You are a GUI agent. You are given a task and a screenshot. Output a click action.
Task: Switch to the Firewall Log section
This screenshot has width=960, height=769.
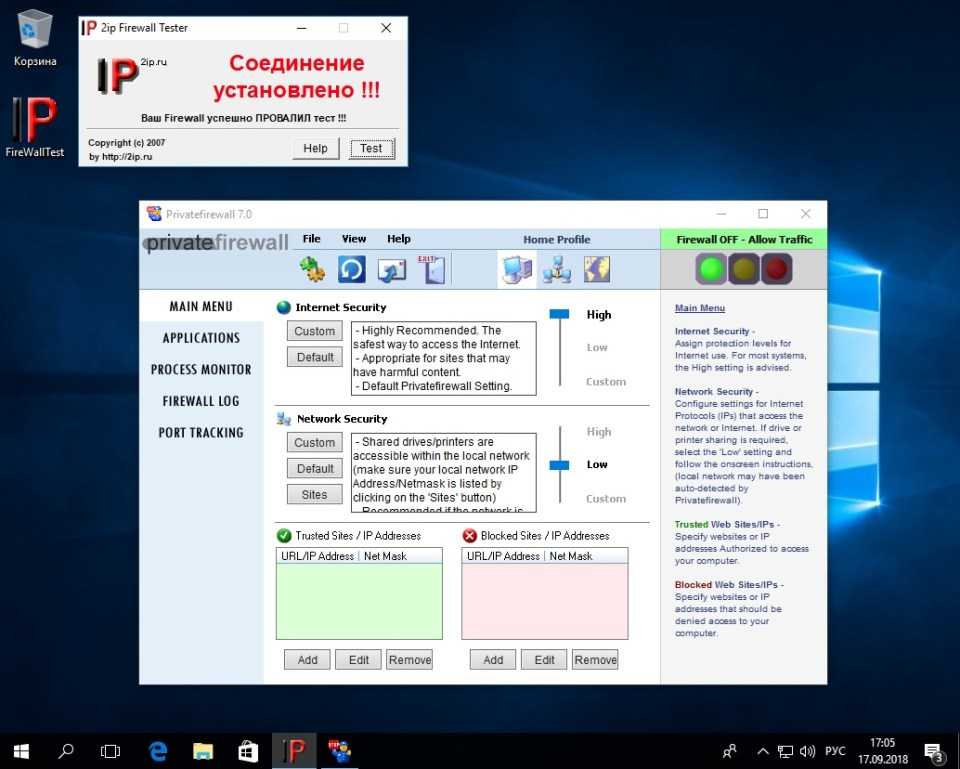pos(201,401)
